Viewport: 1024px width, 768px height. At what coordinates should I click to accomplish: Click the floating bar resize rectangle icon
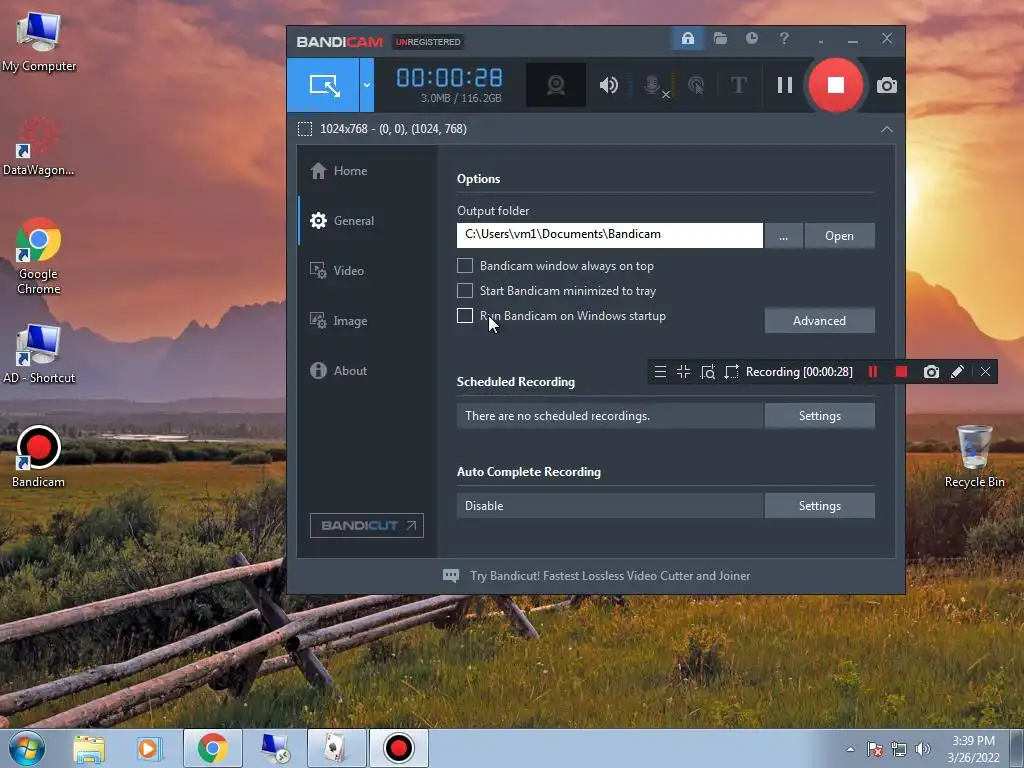point(731,372)
